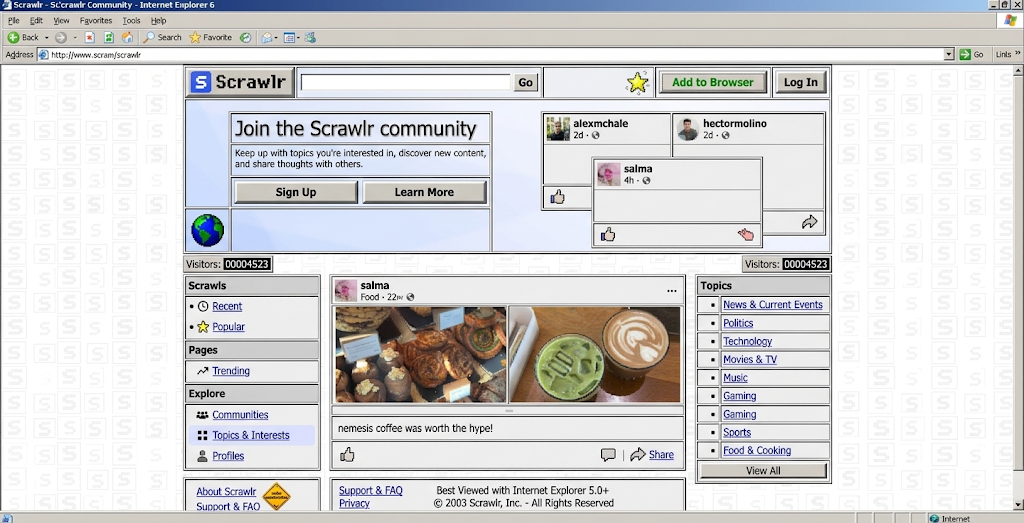The height and width of the screenshot is (523, 1024).
Task: Click the Log In button
Action: coord(801,82)
